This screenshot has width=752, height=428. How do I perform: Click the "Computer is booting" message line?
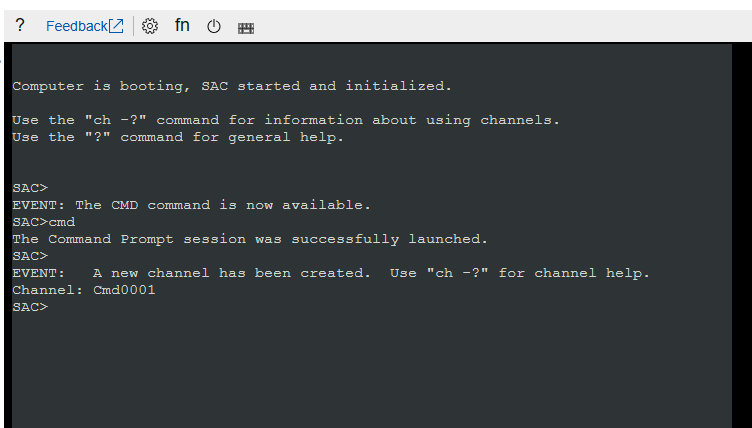pyautogui.click(x=232, y=86)
